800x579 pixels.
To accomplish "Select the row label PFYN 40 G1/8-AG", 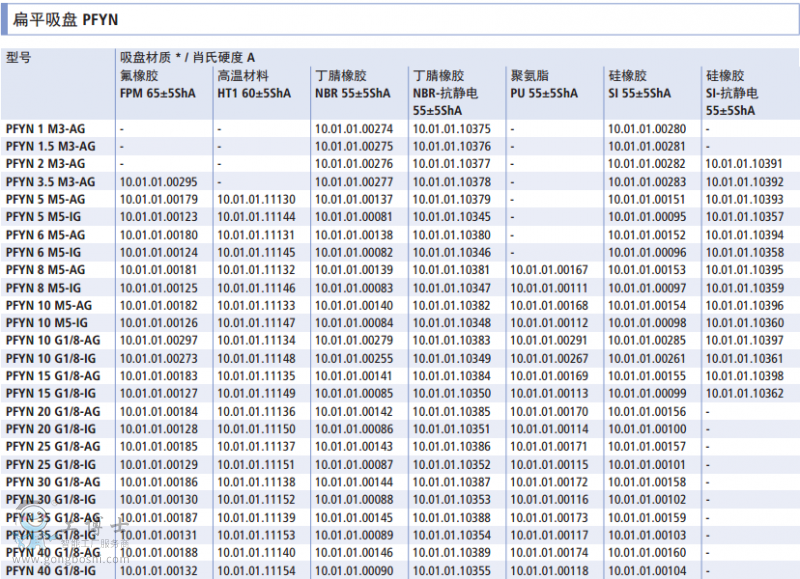I will (53, 552).
